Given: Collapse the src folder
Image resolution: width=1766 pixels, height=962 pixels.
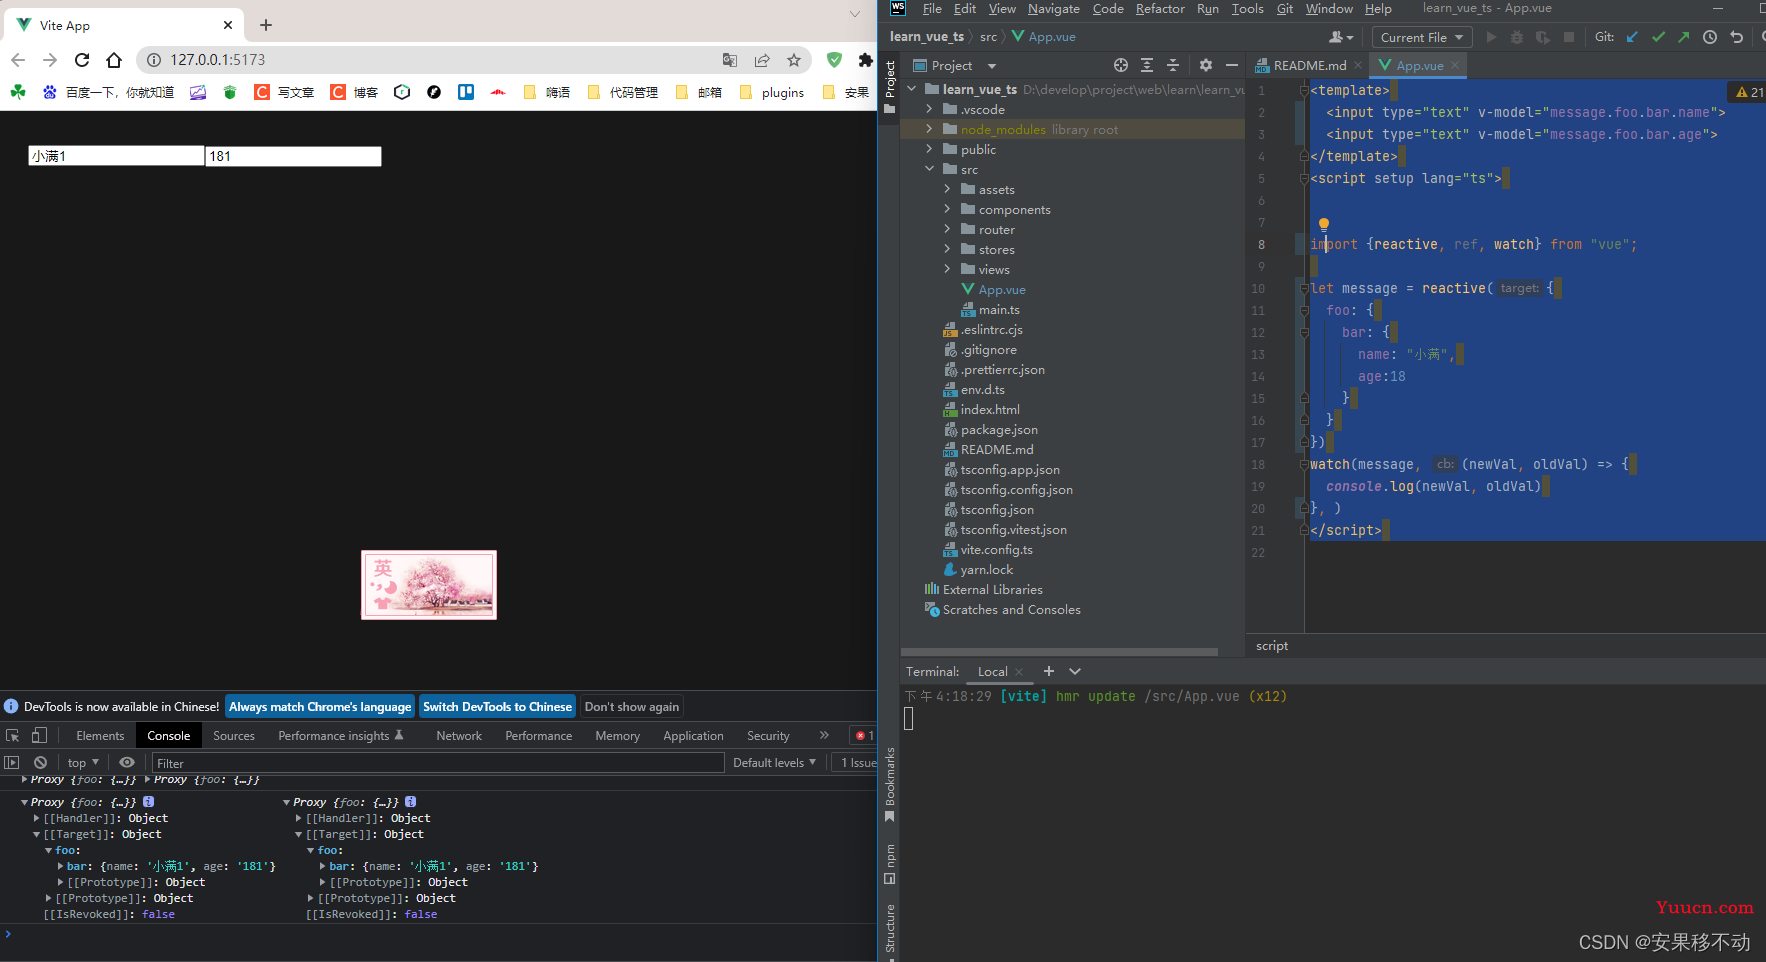Looking at the screenshot, I should tap(929, 169).
